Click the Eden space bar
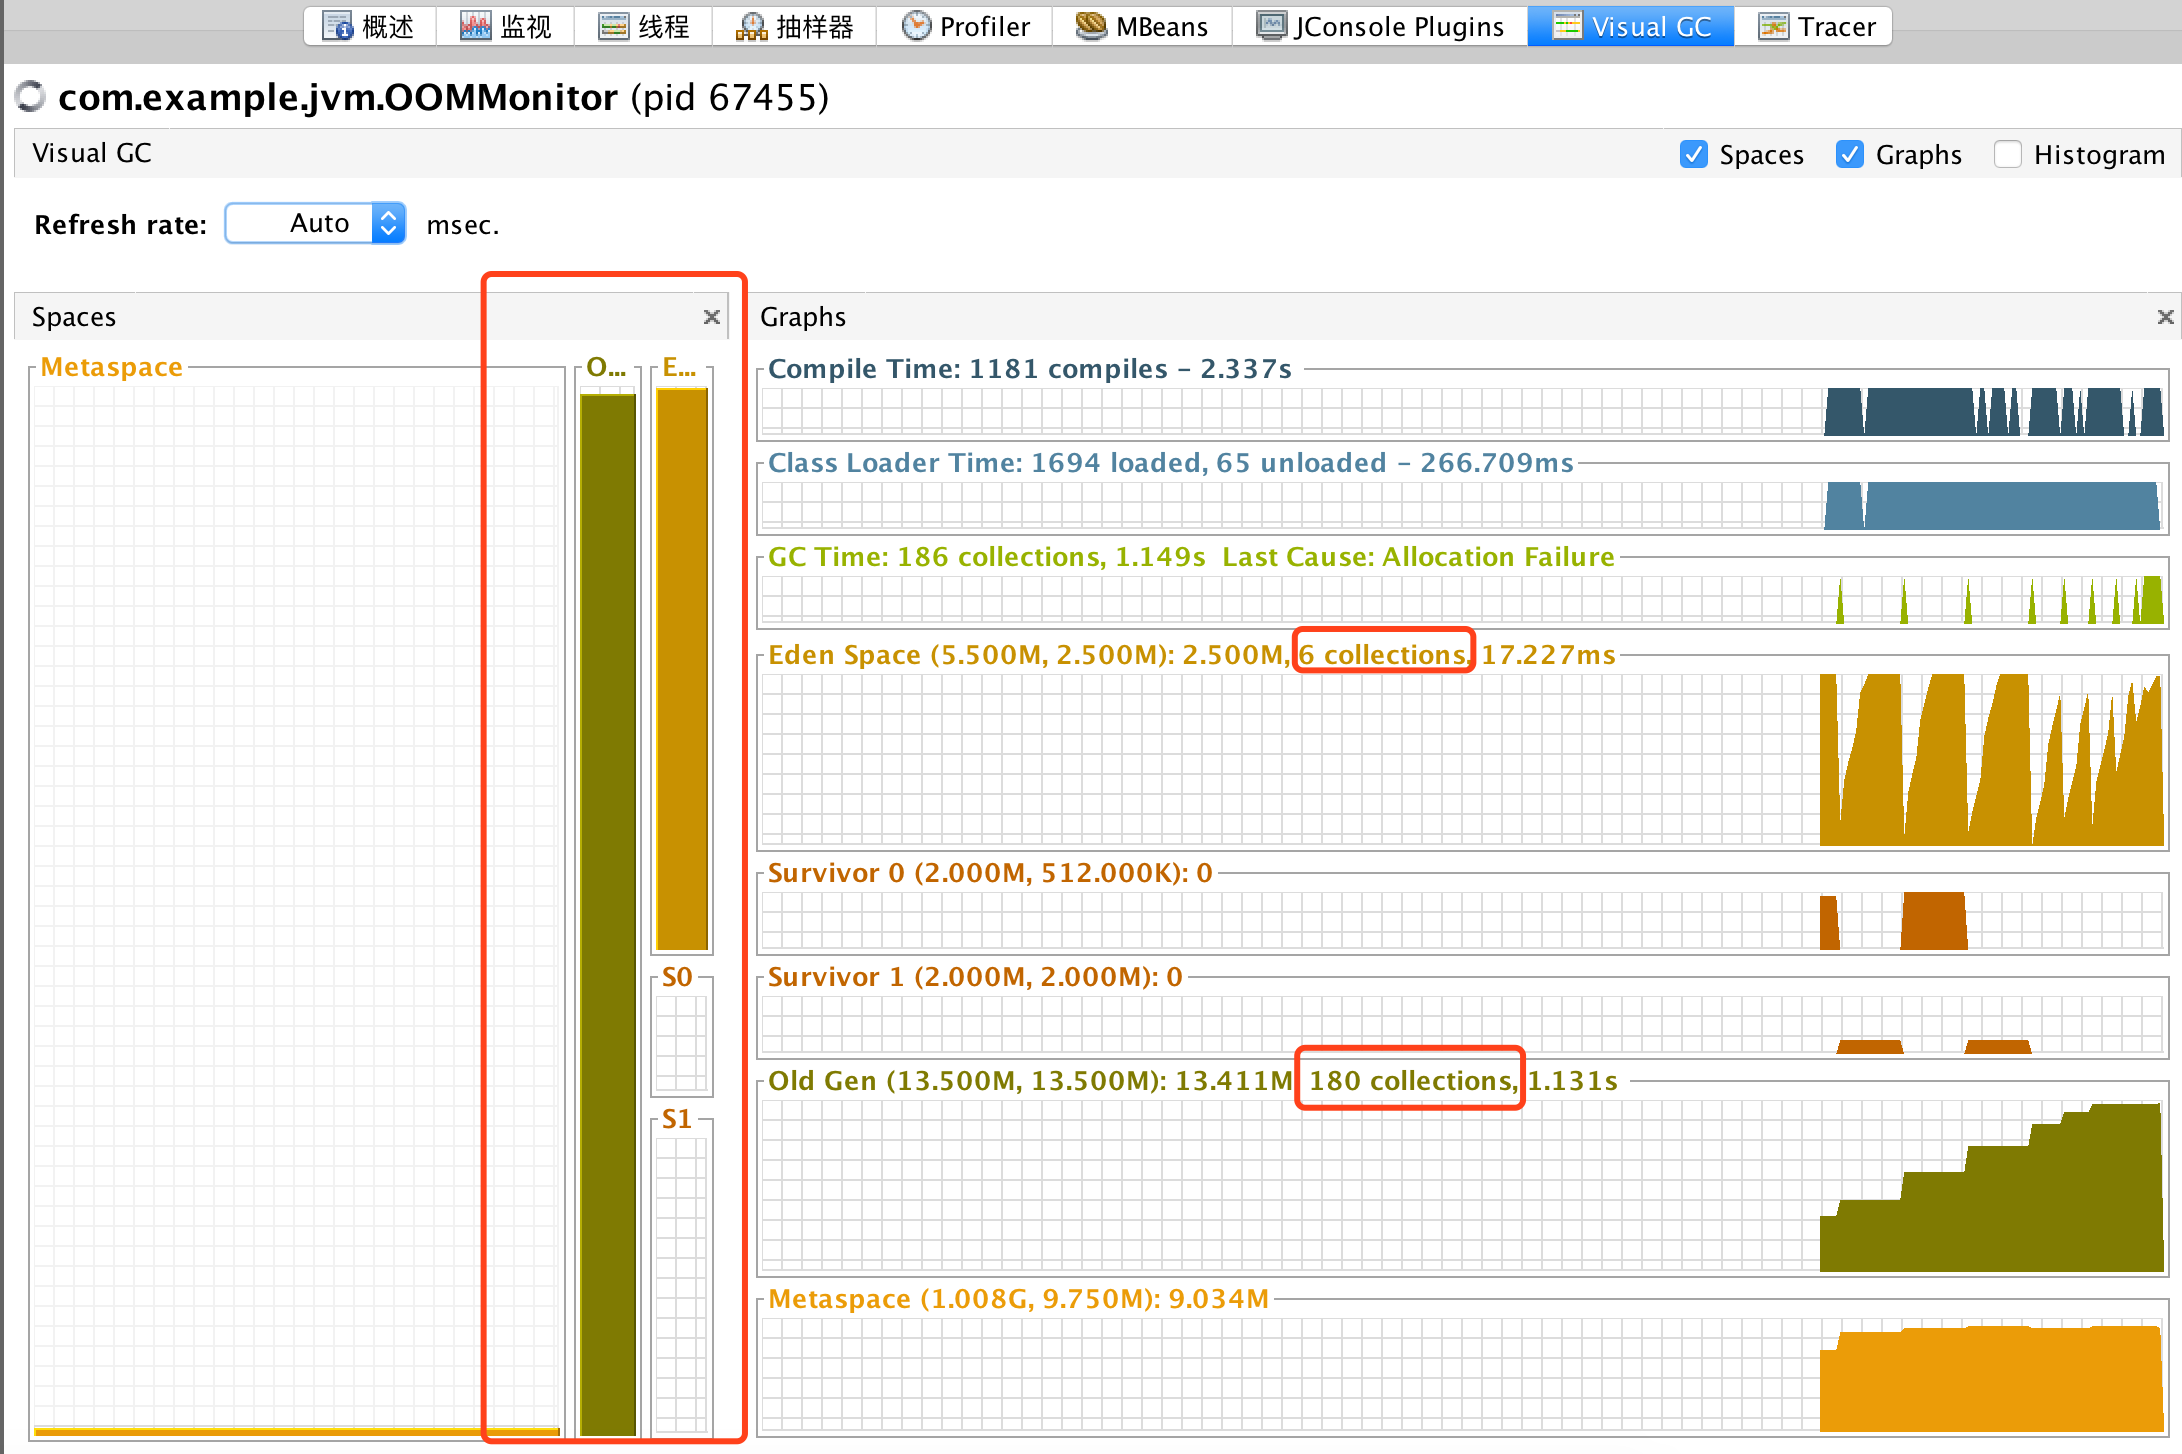This screenshot has width=2182, height=1454. point(682,668)
